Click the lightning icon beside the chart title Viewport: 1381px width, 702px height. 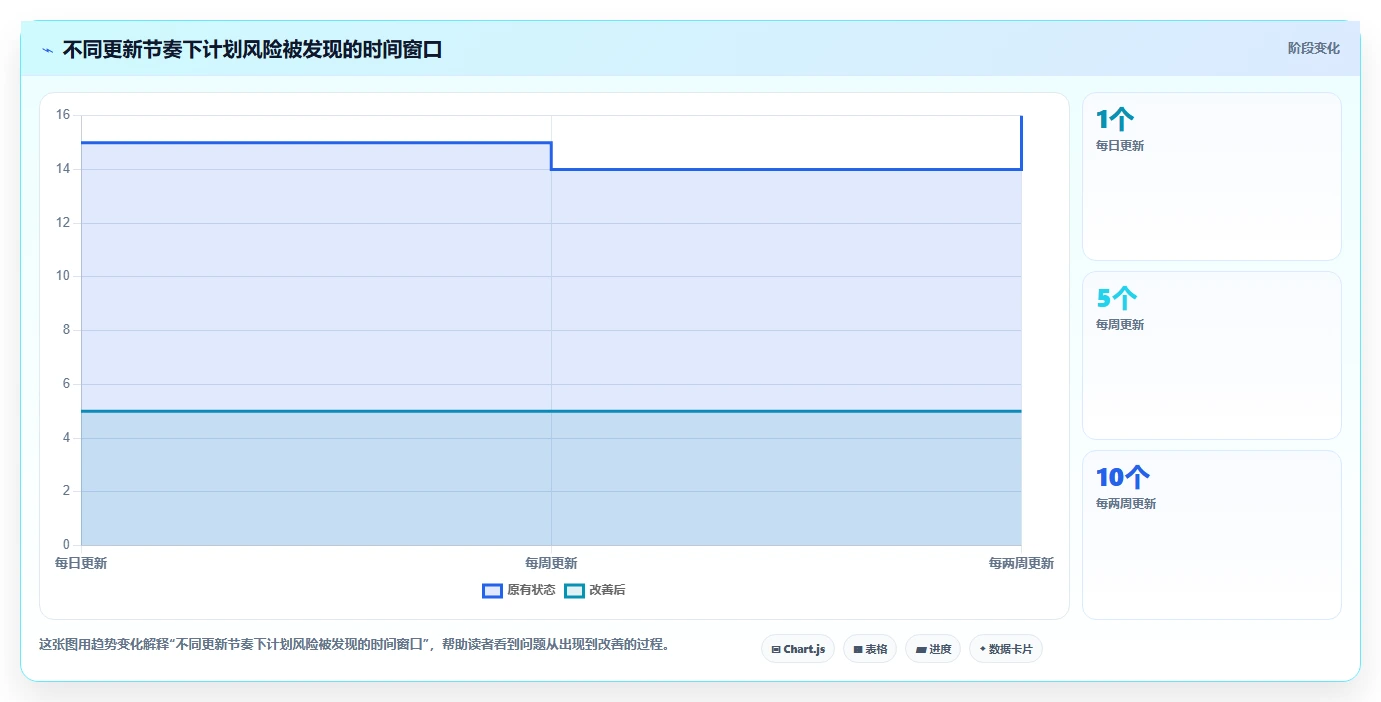[x=47, y=50]
